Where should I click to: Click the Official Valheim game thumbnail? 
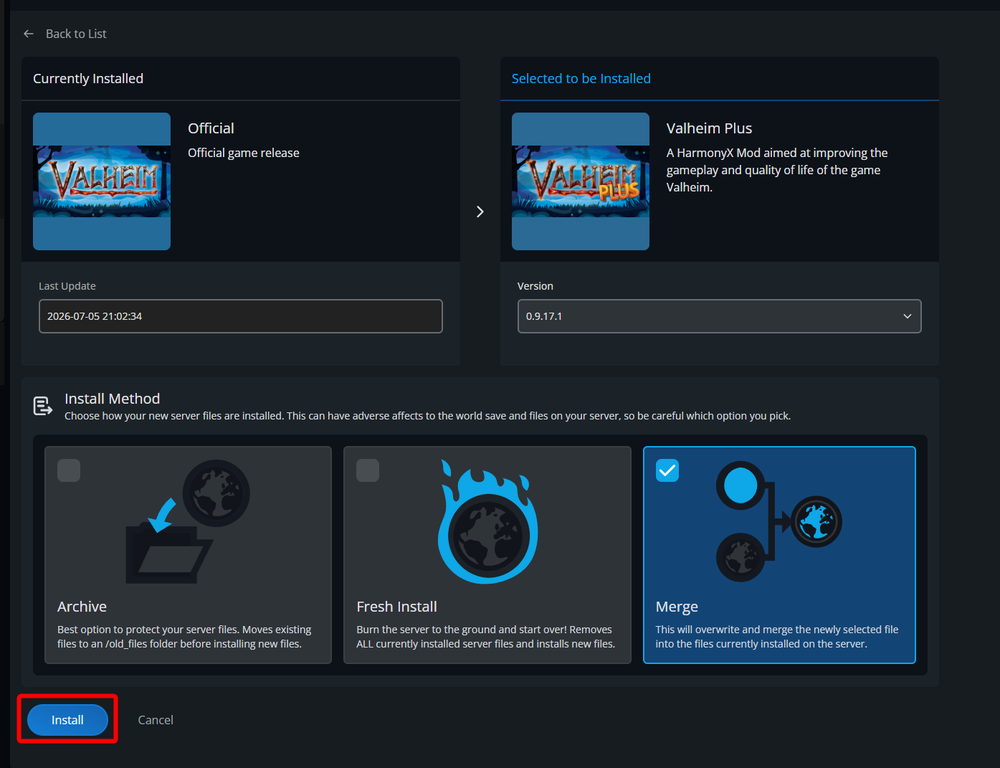(x=102, y=181)
